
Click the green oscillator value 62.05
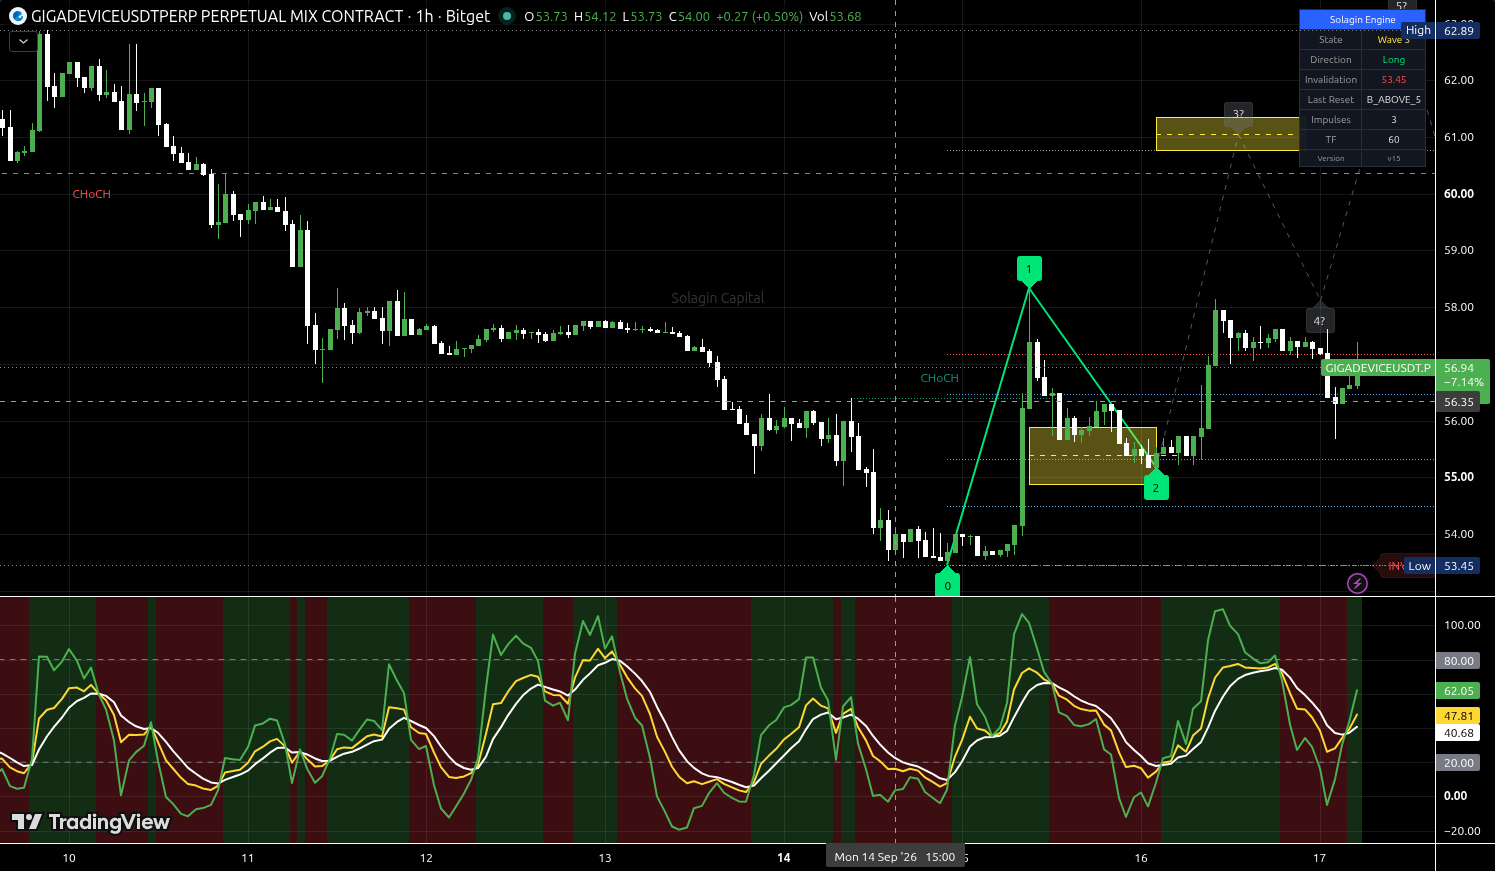click(1459, 691)
